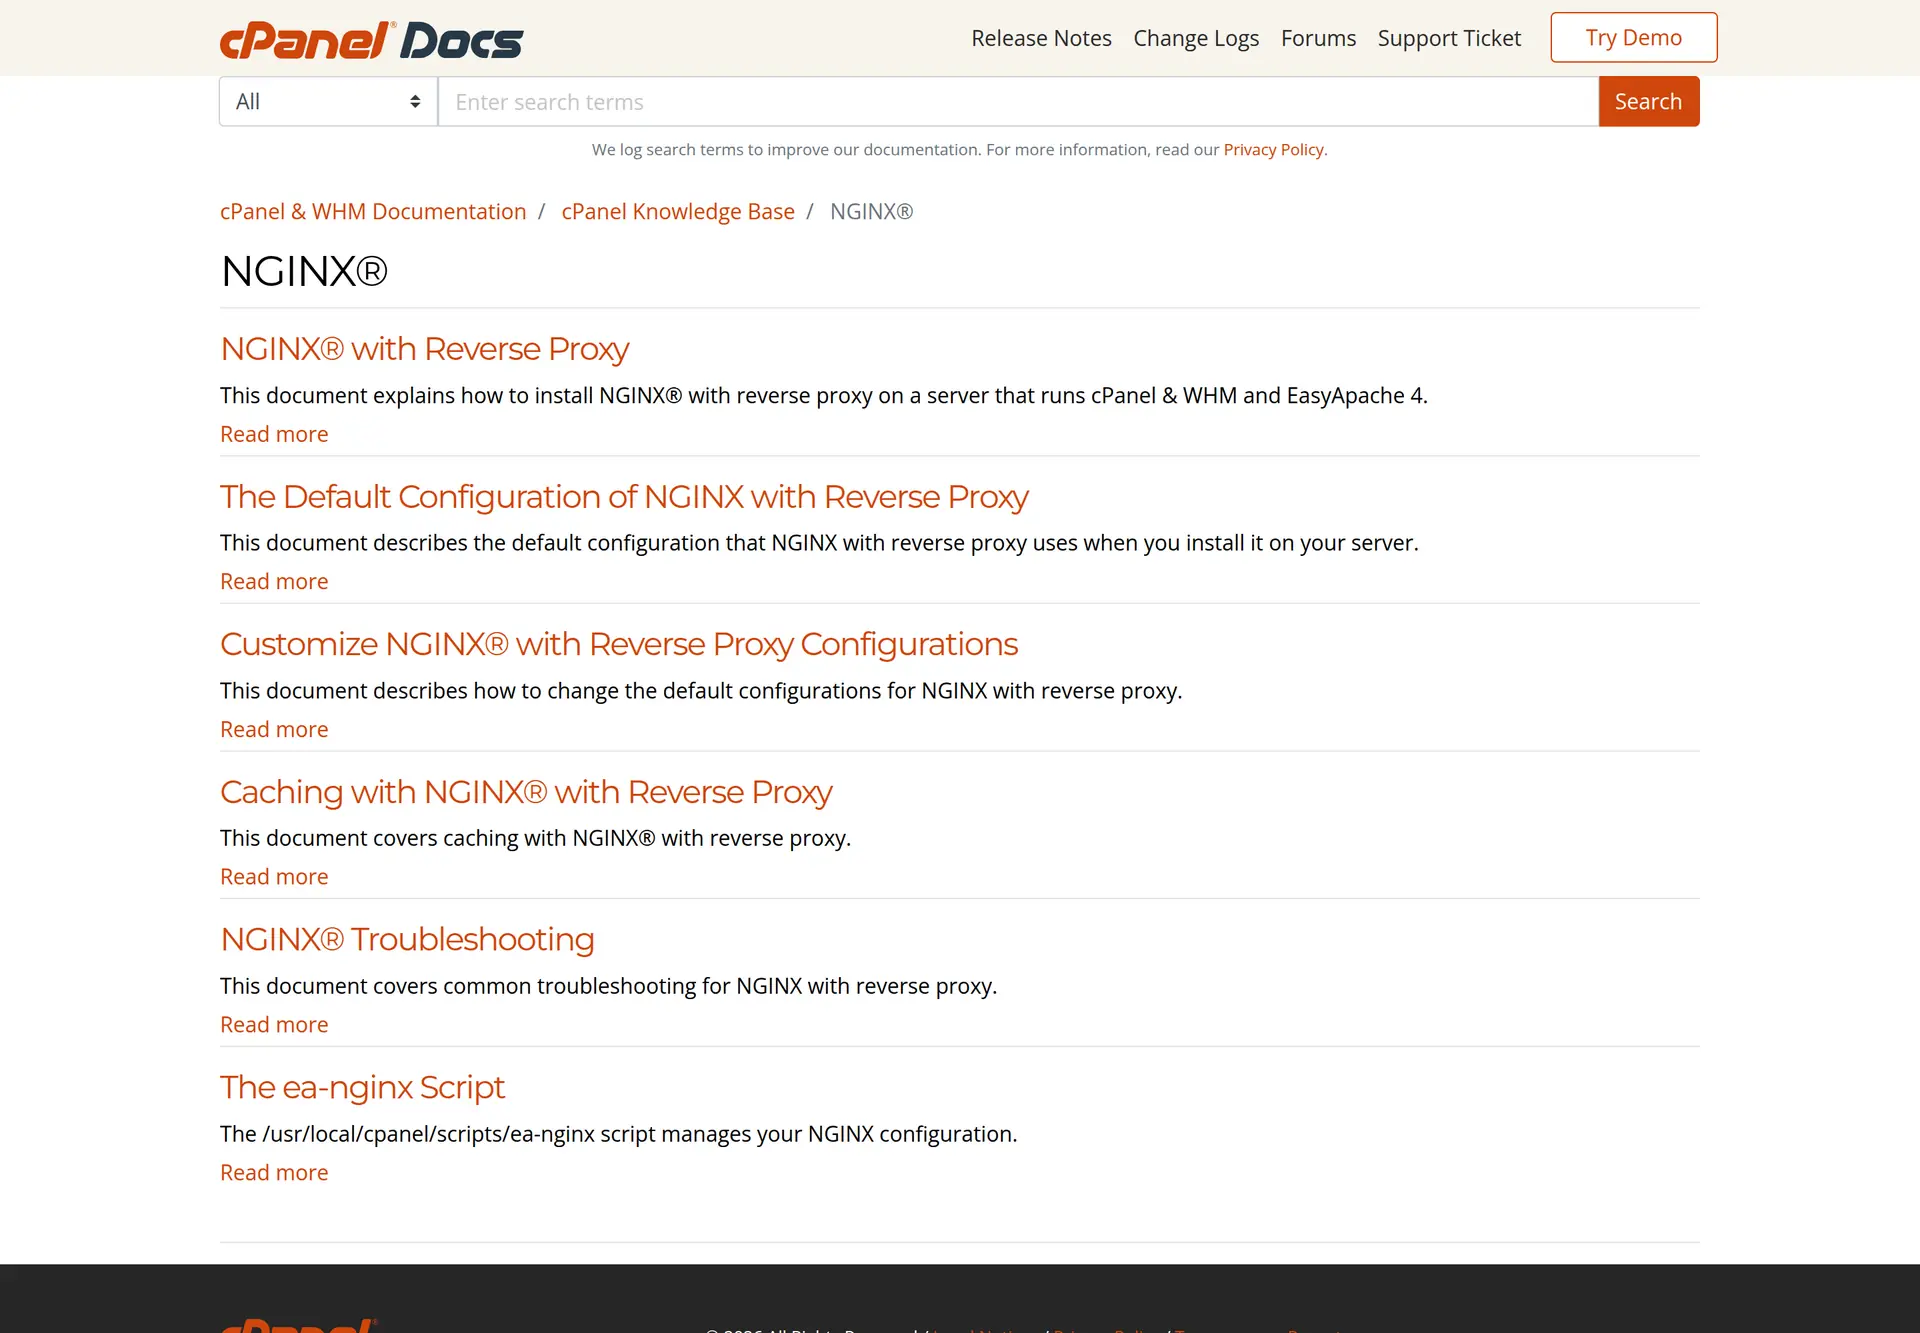This screenshot has width=1920, height=1333.
Task: Click the Try Demo button
Action: click(x=1634, y=37)
